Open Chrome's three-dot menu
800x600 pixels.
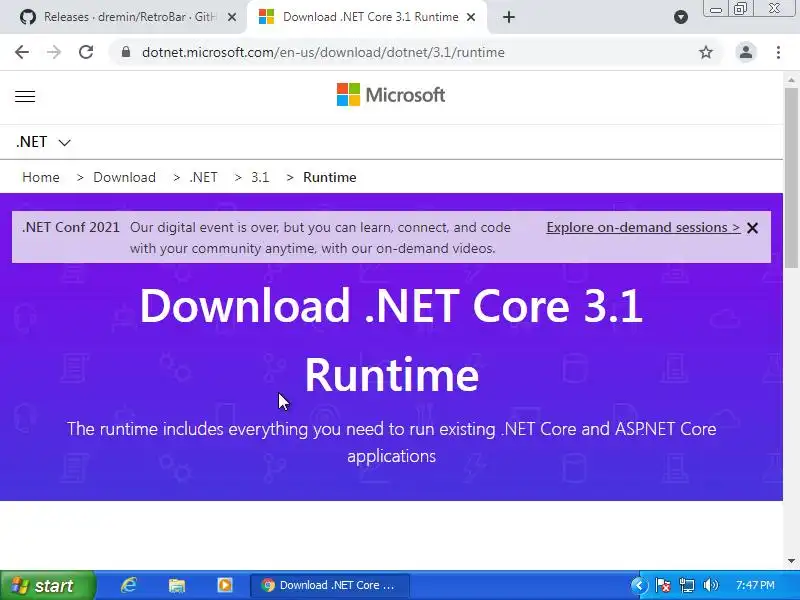(778, 52)
